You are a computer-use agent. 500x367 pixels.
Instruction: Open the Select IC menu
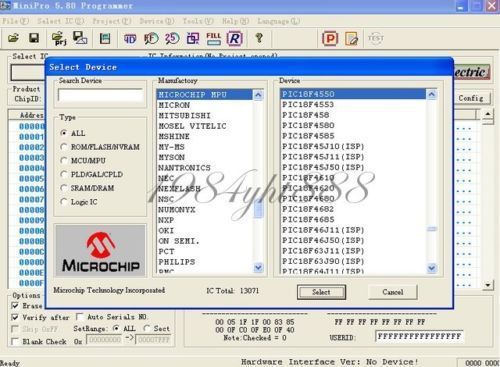[61, 21]
